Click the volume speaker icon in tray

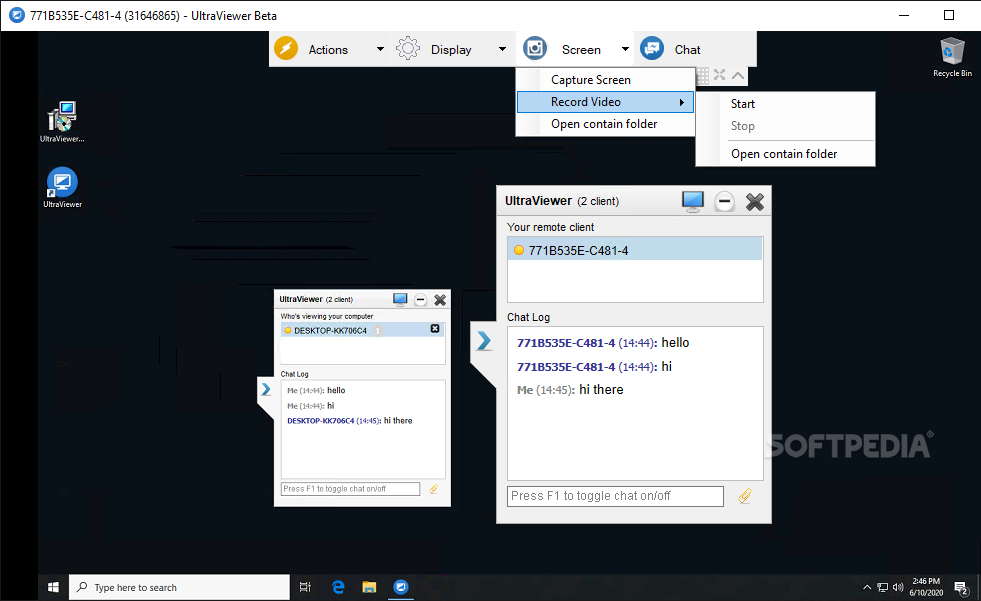[898, 587]
